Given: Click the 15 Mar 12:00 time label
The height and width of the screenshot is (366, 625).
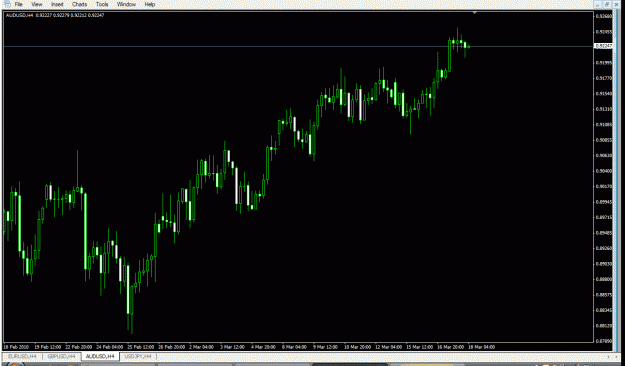Looking at the screenshot, I should tap(420, 347).
